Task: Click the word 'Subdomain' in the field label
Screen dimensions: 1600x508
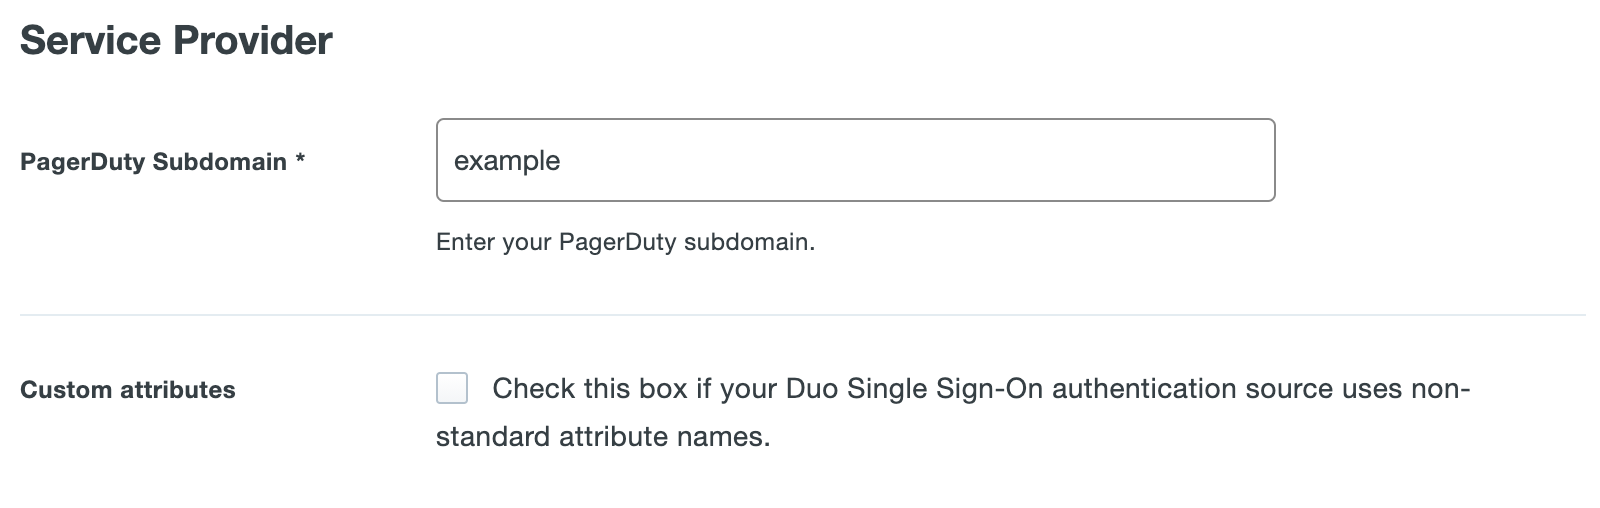Action: [x=233, y=162]
